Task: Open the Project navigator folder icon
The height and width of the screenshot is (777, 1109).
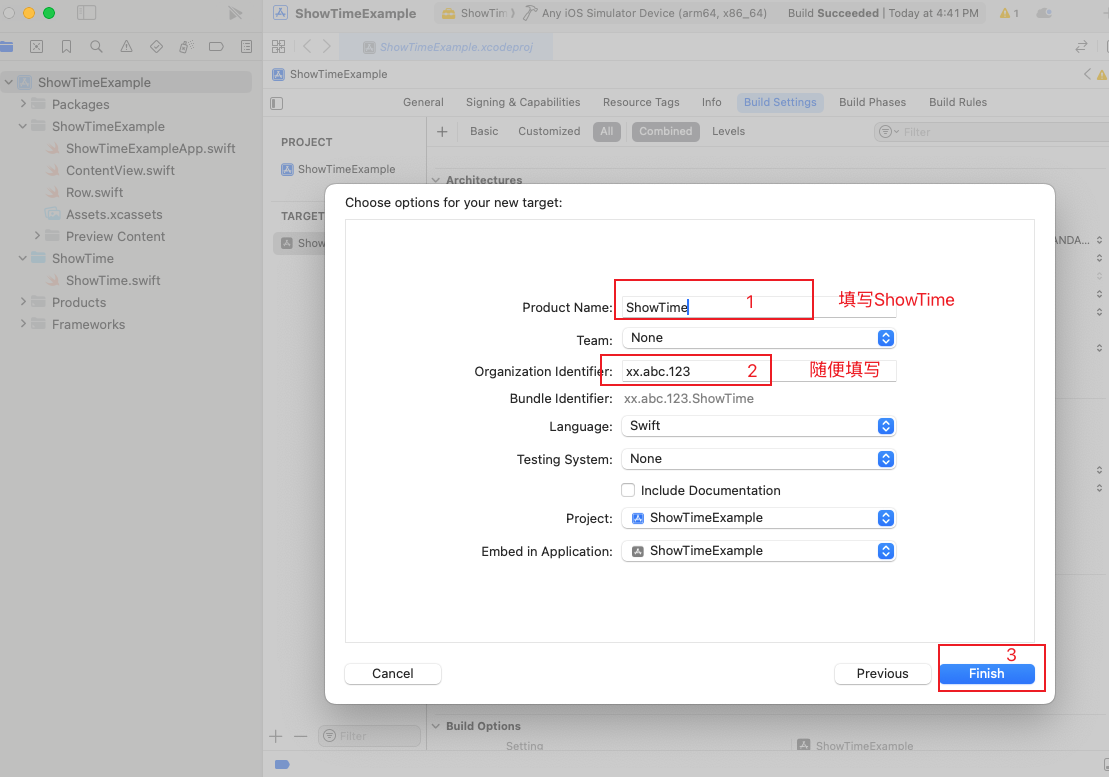Action: [6, 47]
